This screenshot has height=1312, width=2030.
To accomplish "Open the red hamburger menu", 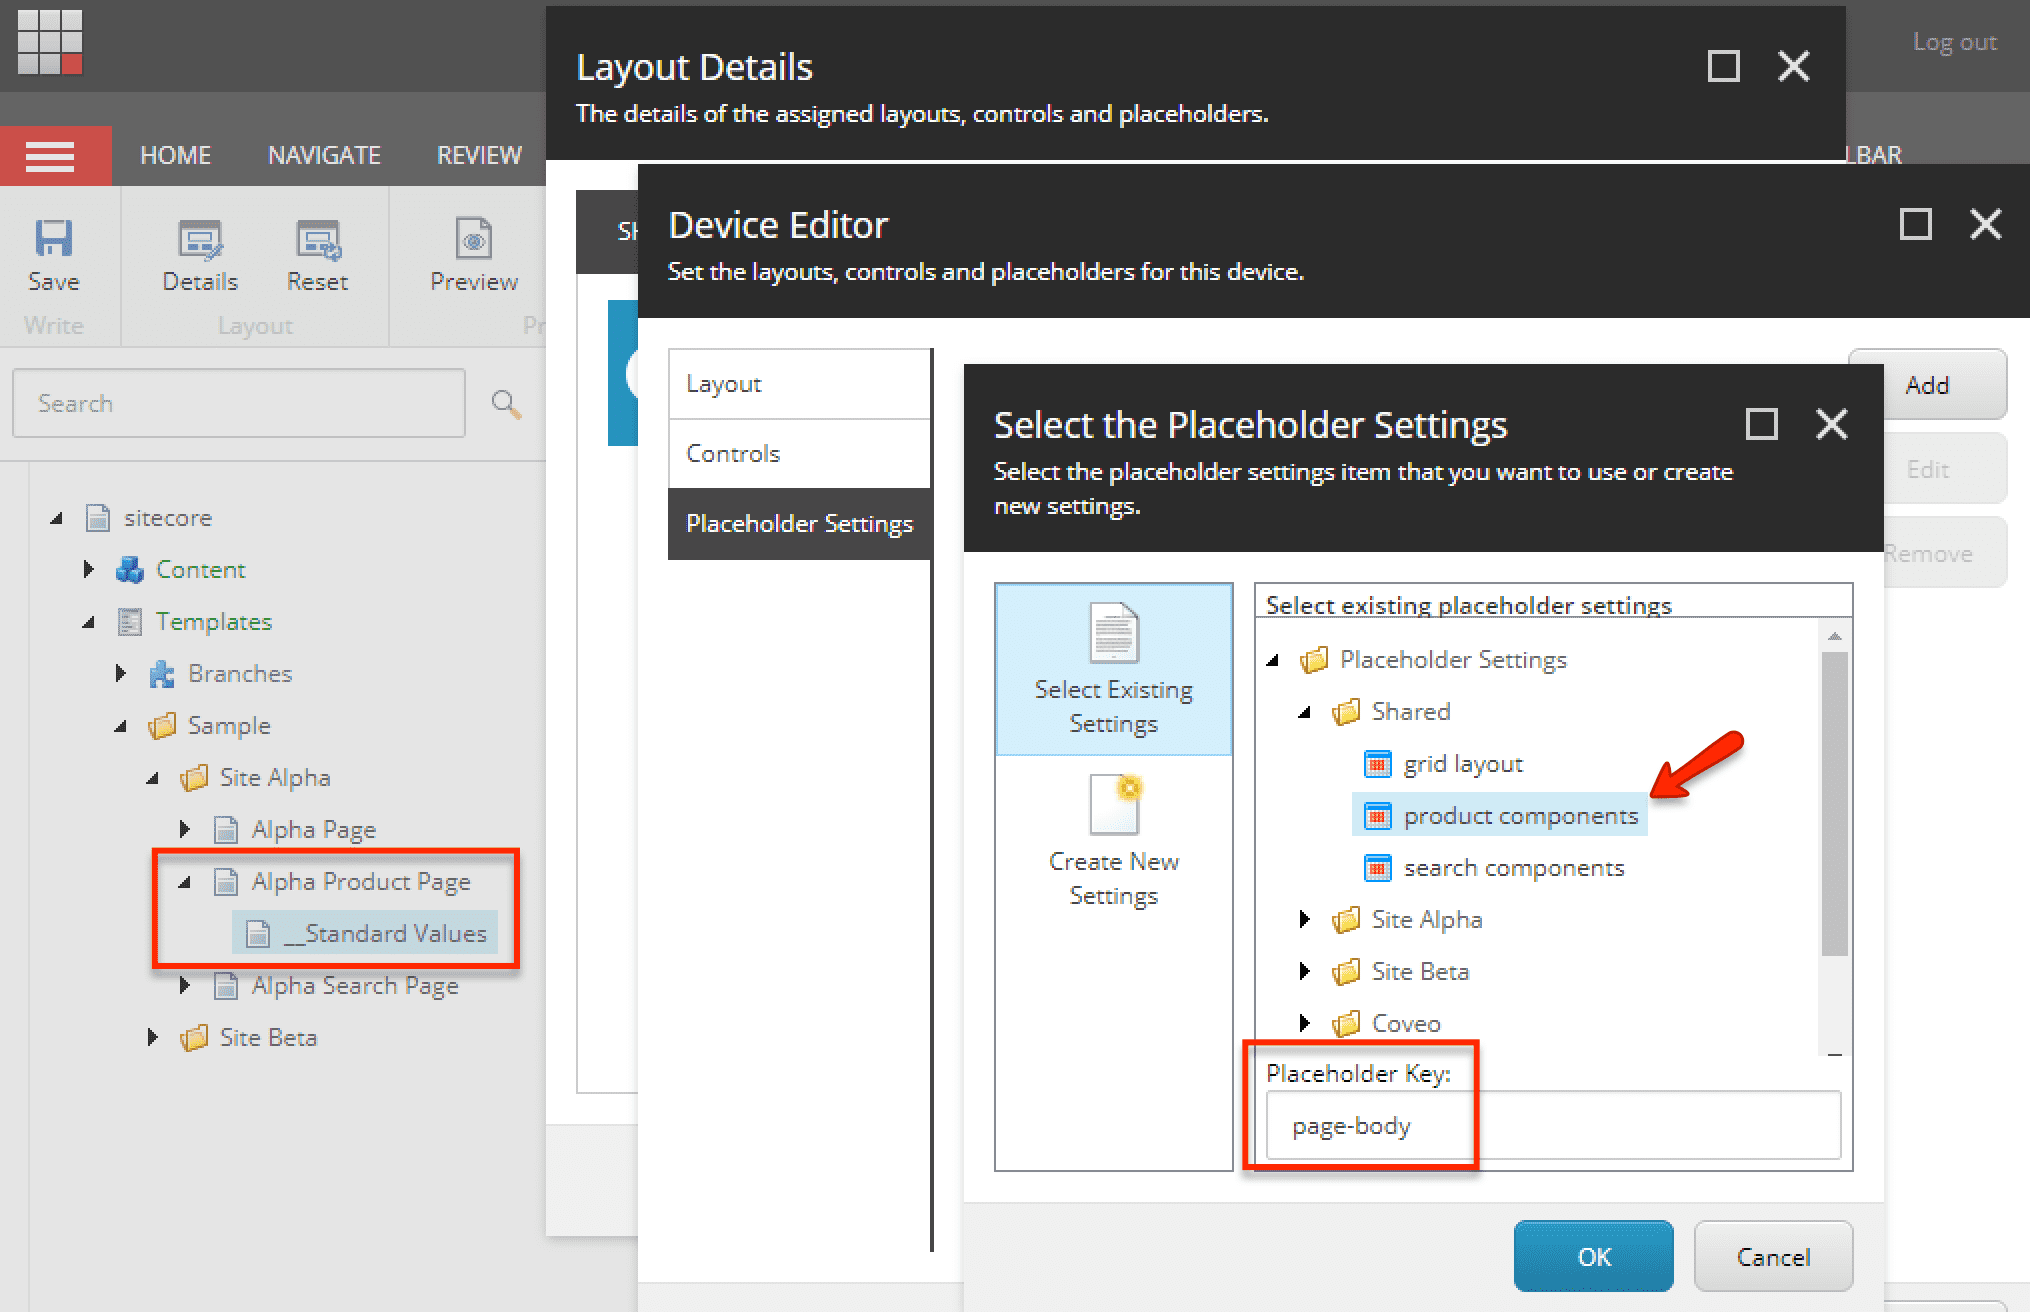I will pyautogui.click(x=50, y=156).
